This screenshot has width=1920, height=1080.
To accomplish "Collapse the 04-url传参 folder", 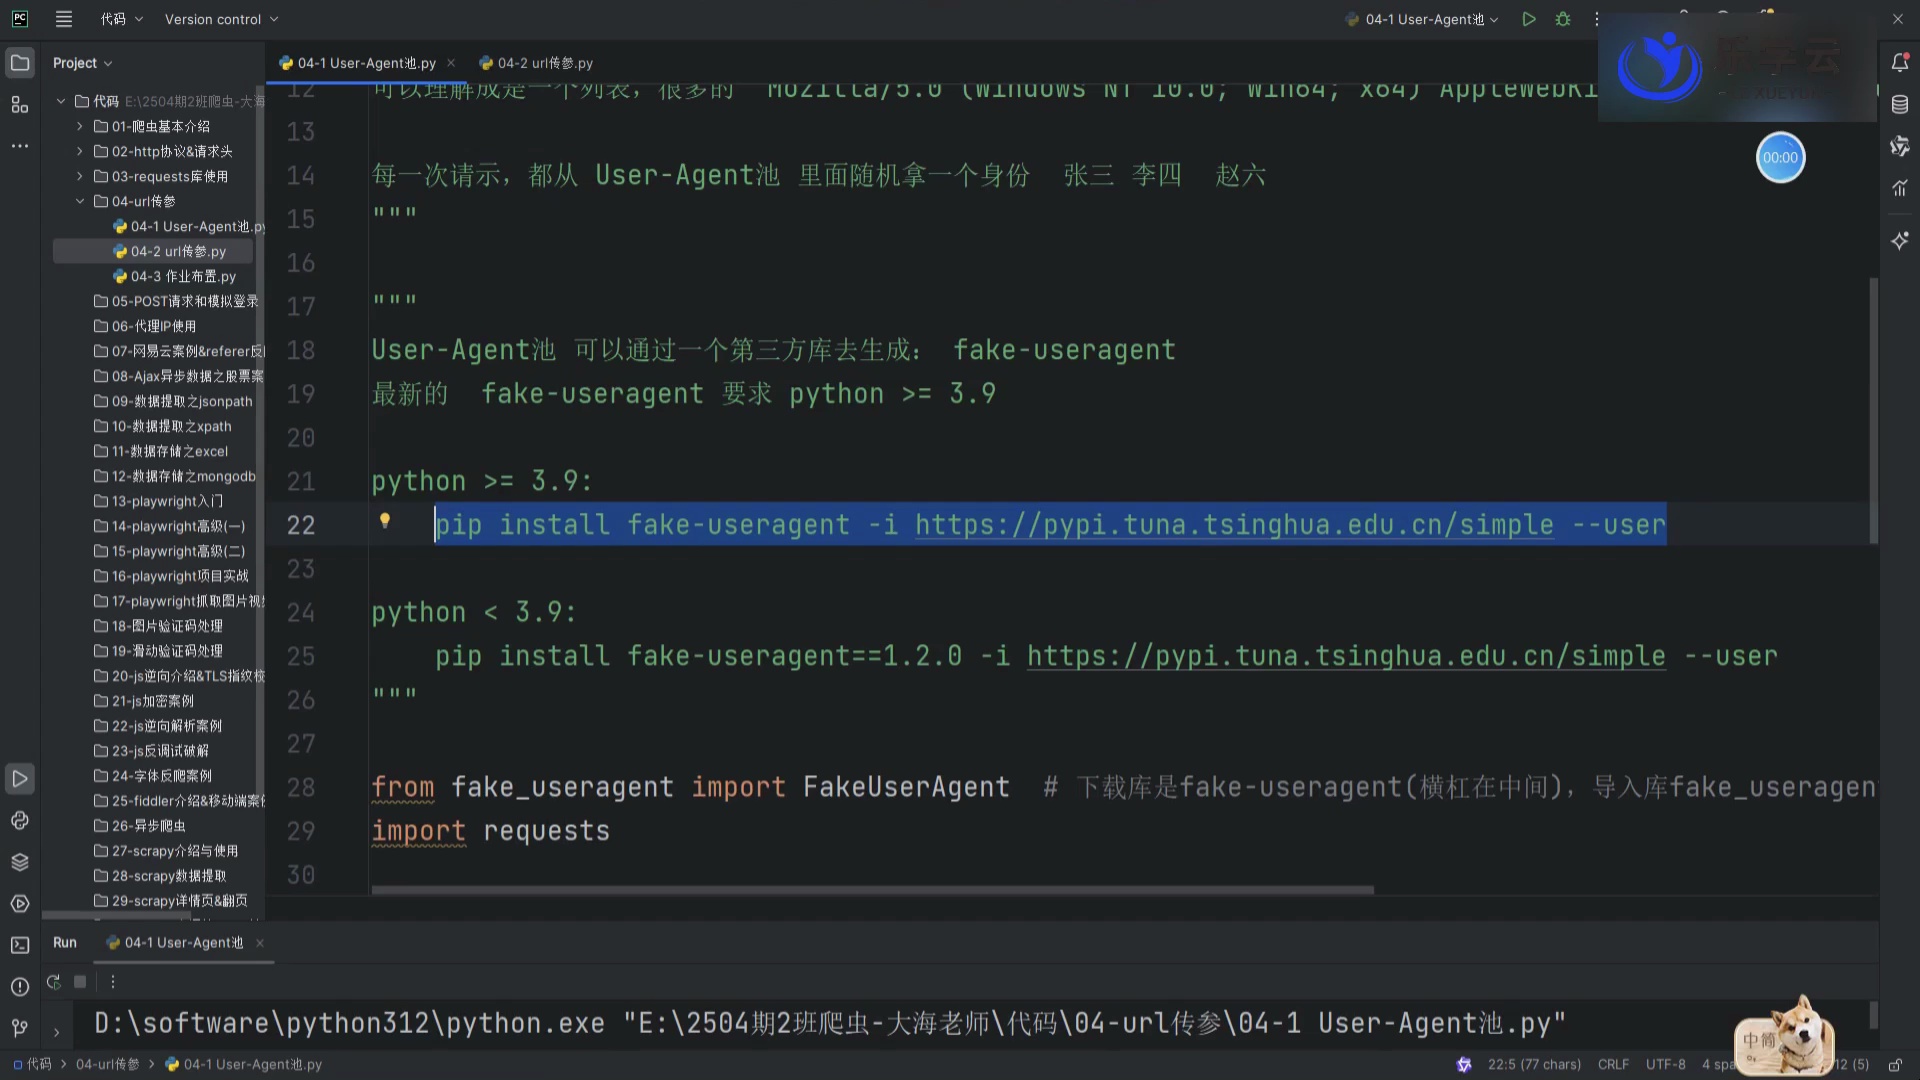I will click(x=81, y=201).
